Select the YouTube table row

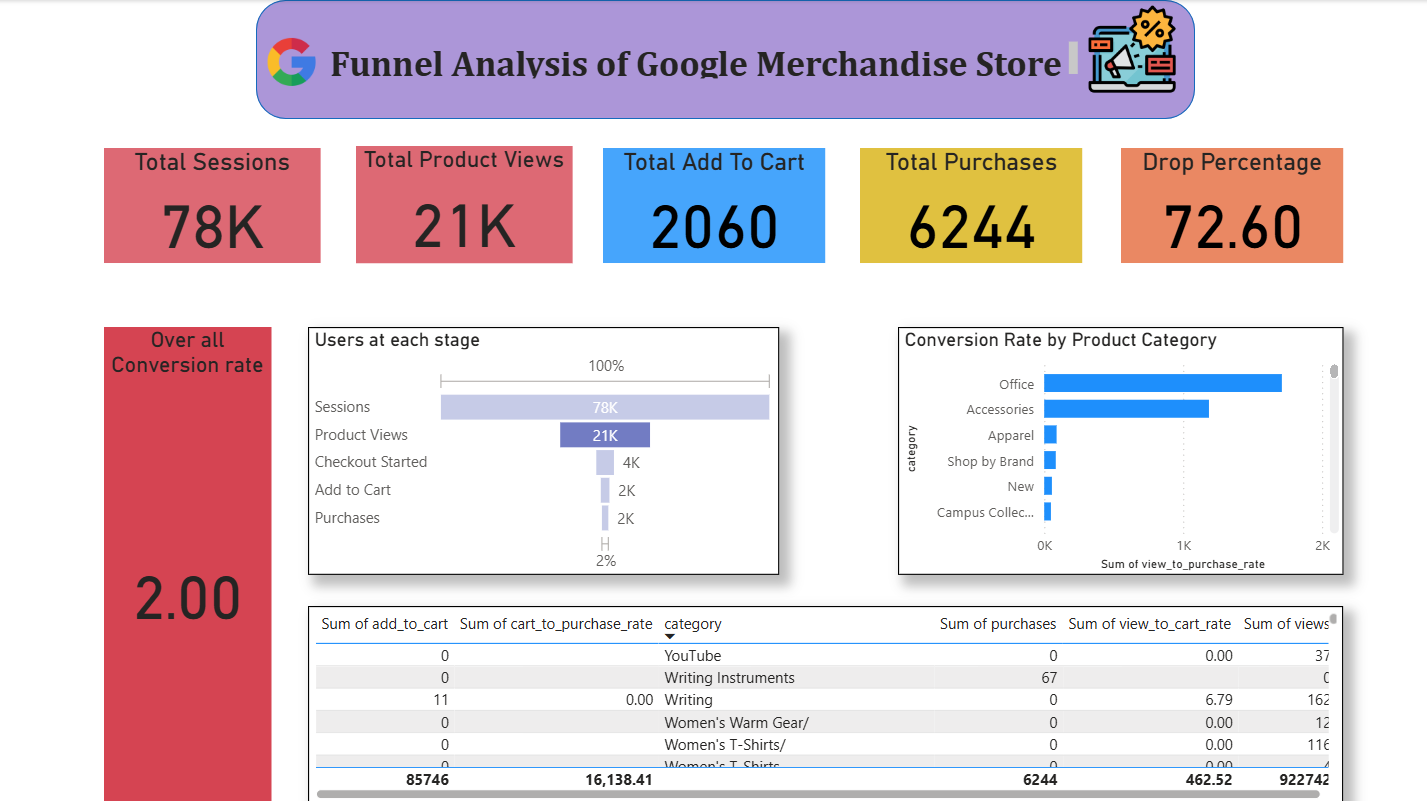[x=823, y=656]
